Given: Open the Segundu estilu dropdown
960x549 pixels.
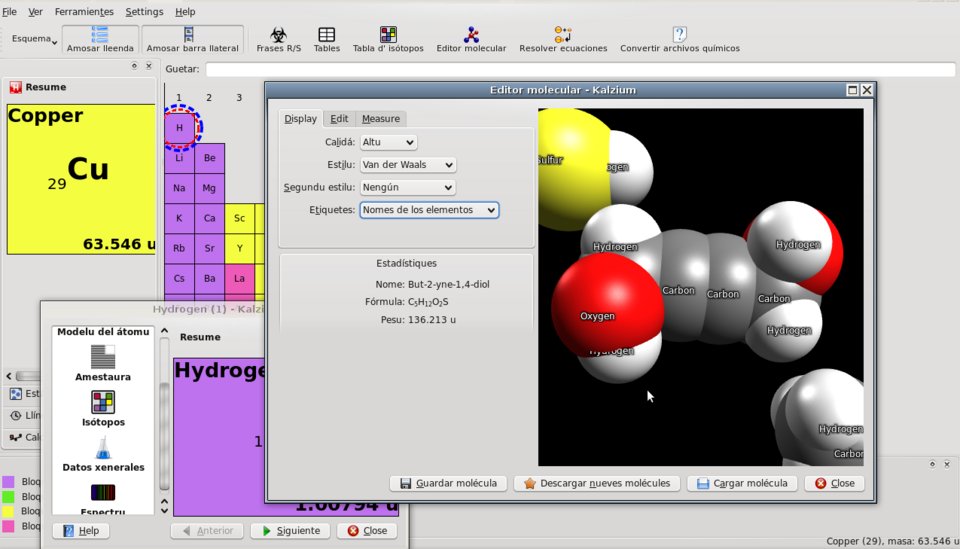Looking at the screenshot, I should [408, 187].
